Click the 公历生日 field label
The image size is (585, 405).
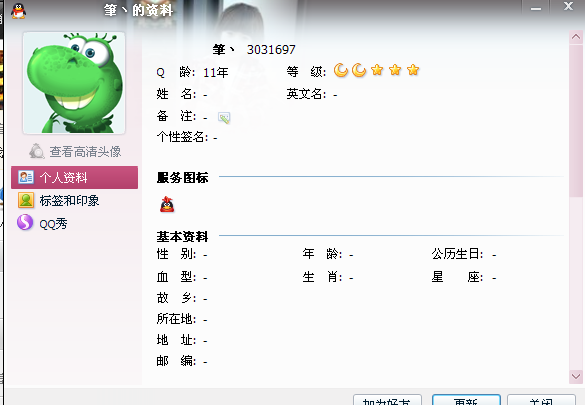tap(457, 254)
